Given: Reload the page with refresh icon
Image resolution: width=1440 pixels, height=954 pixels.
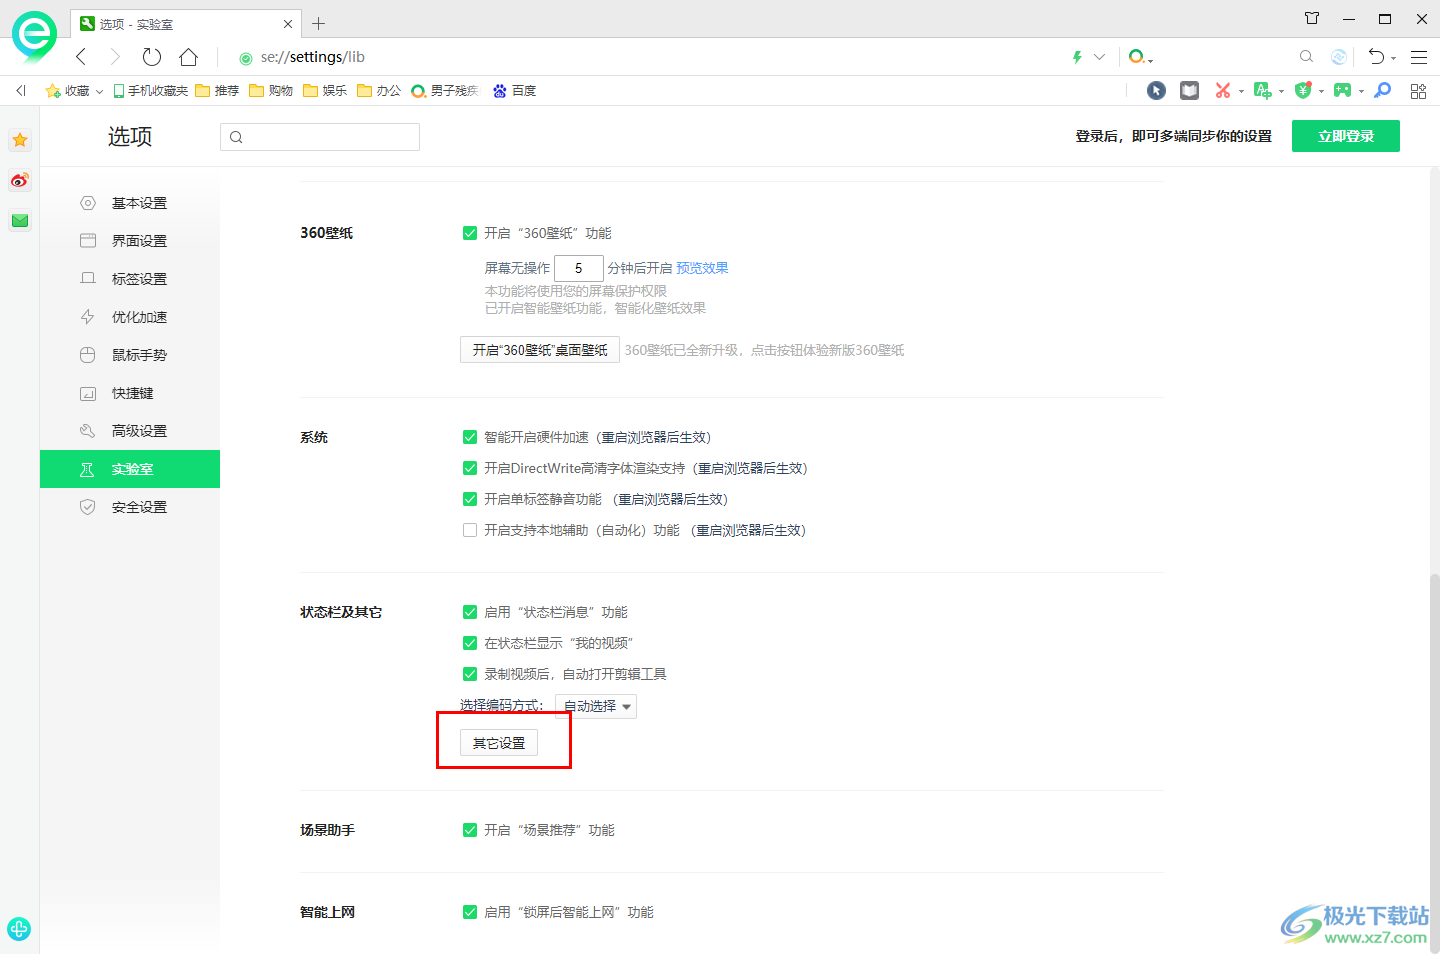Looking at the screenshot, I should [x=152, y=57].
